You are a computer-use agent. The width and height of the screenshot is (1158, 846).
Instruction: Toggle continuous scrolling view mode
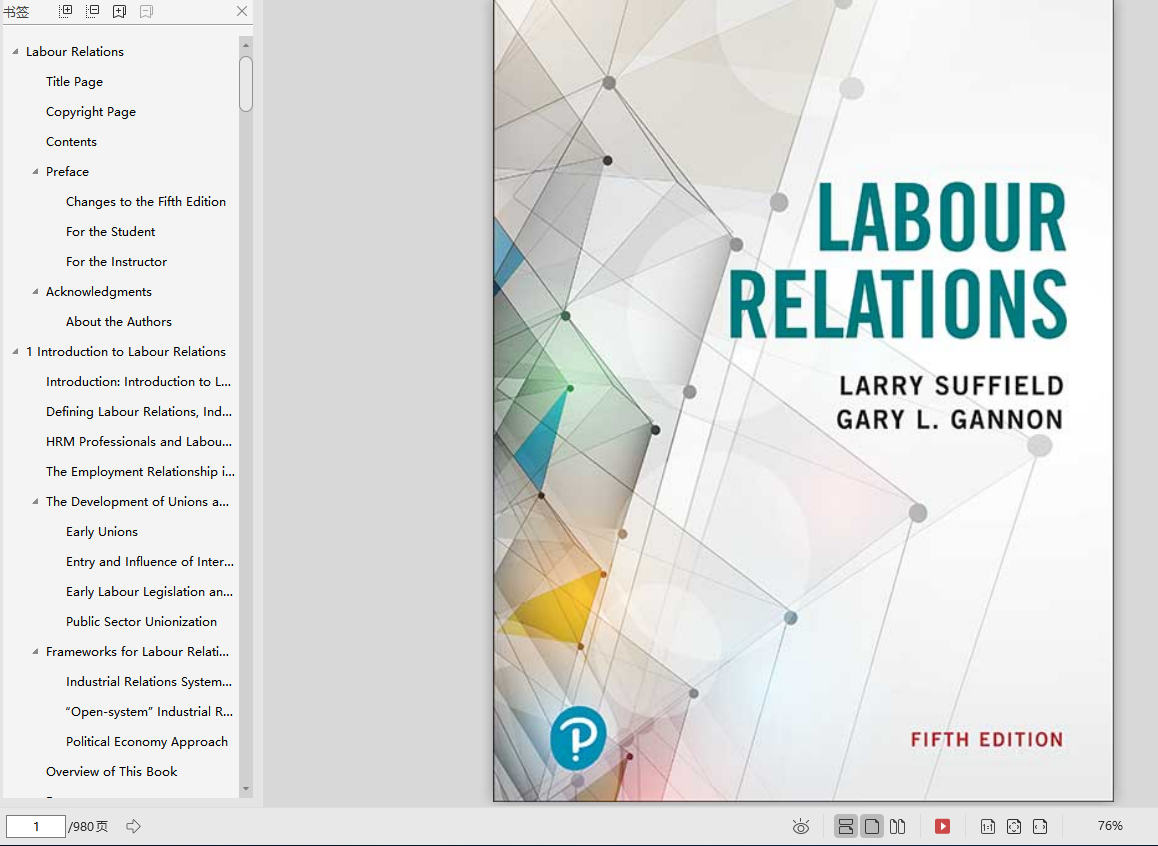click(x=846, y=826)
